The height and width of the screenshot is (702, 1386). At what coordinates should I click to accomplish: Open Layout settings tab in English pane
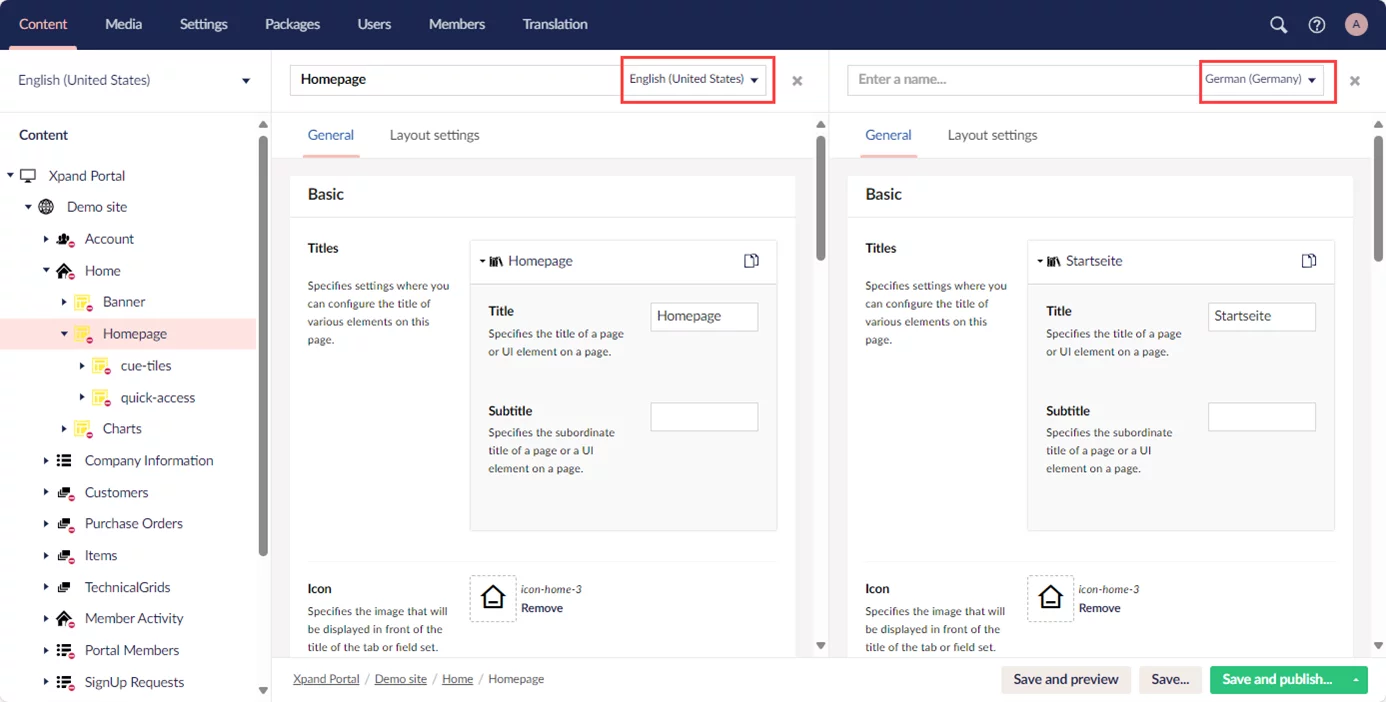click(x=434, y=135)
